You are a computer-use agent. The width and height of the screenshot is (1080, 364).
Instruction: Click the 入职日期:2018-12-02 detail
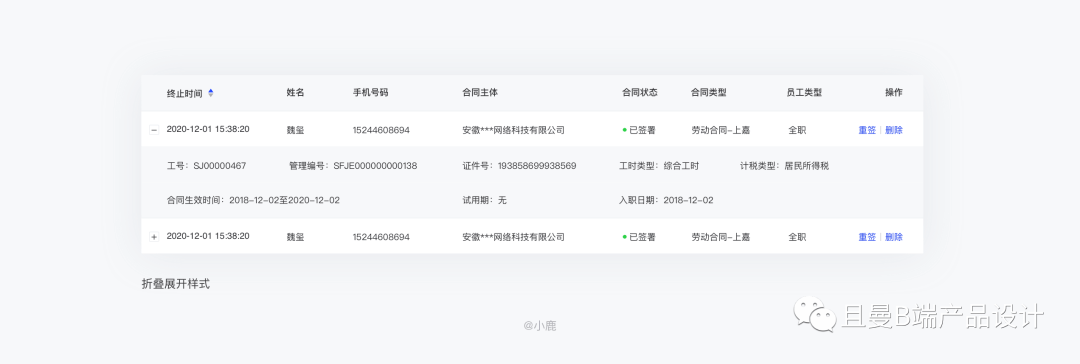[x=666, y=200]
